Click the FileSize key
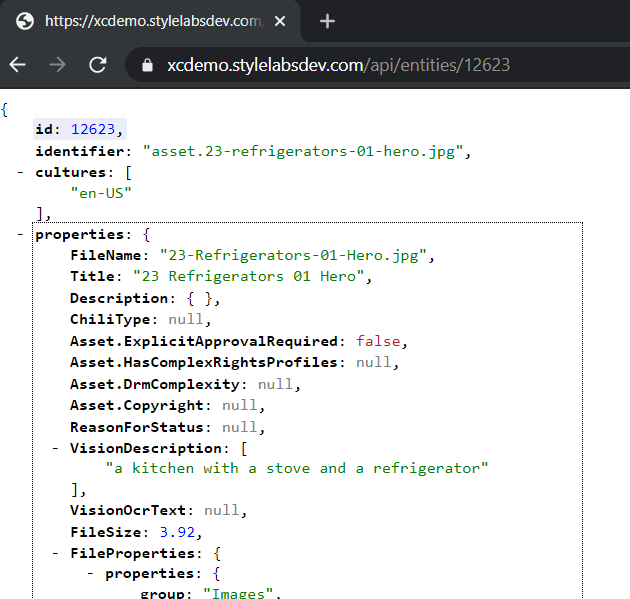This screenshot has width=630, height=599. point(106,532)
